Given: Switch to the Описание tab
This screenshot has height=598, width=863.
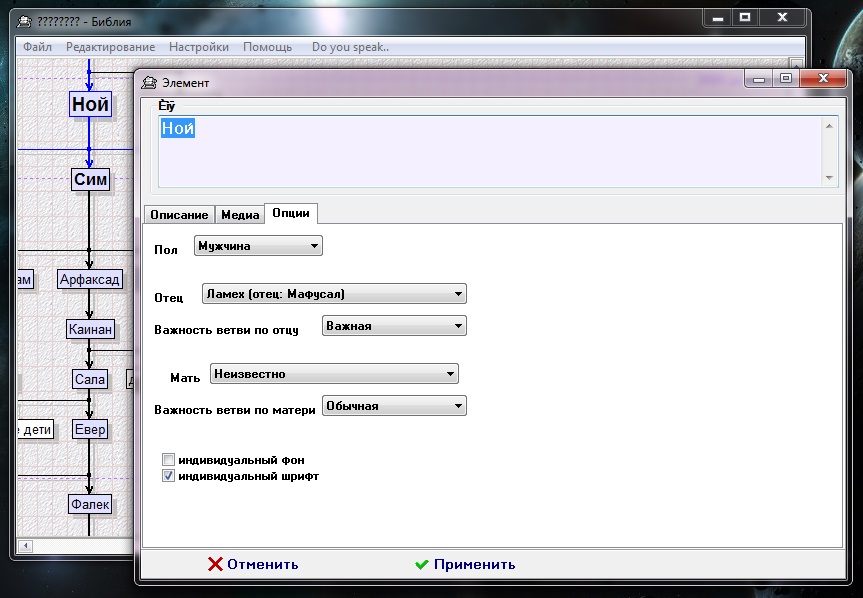Looking at the screenshot, I should pos(179,214).
